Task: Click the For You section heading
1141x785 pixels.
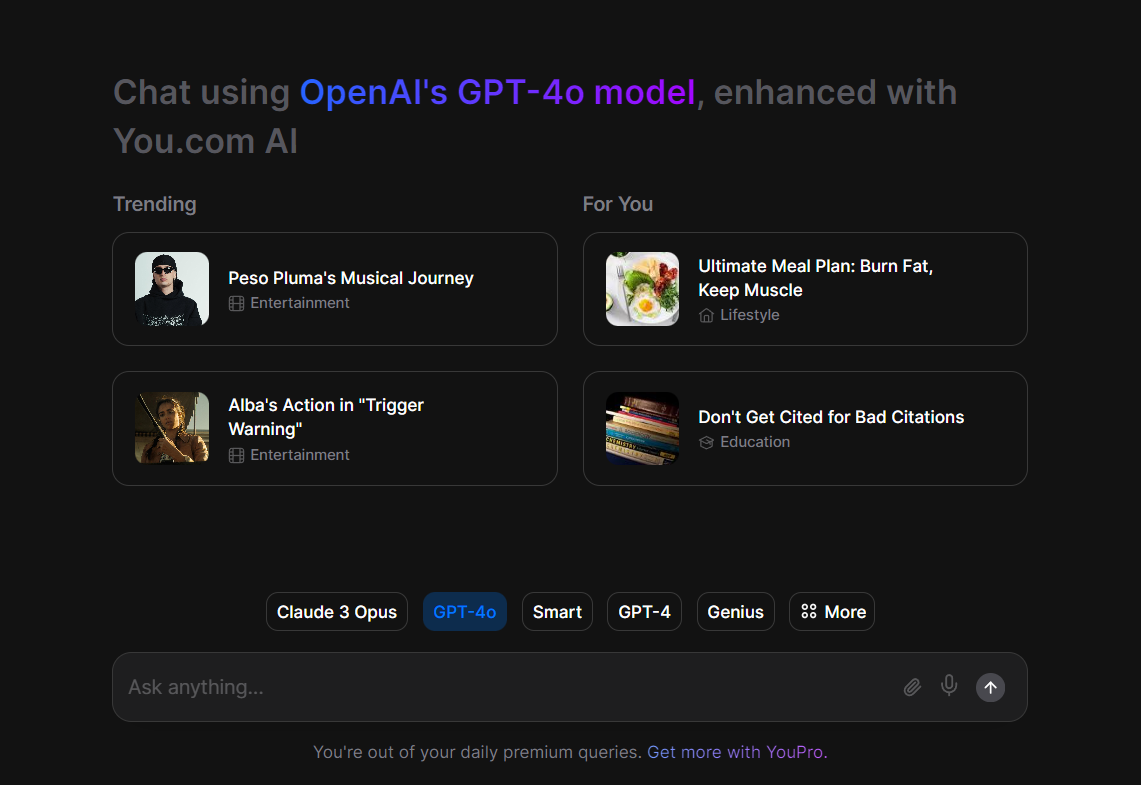Action: tap(618, 204)
